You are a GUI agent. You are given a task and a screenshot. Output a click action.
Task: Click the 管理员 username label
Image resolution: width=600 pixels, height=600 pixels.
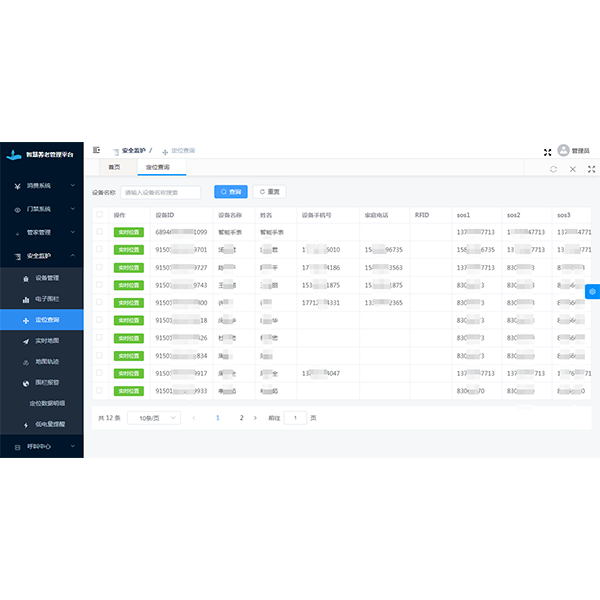[580, 151]
